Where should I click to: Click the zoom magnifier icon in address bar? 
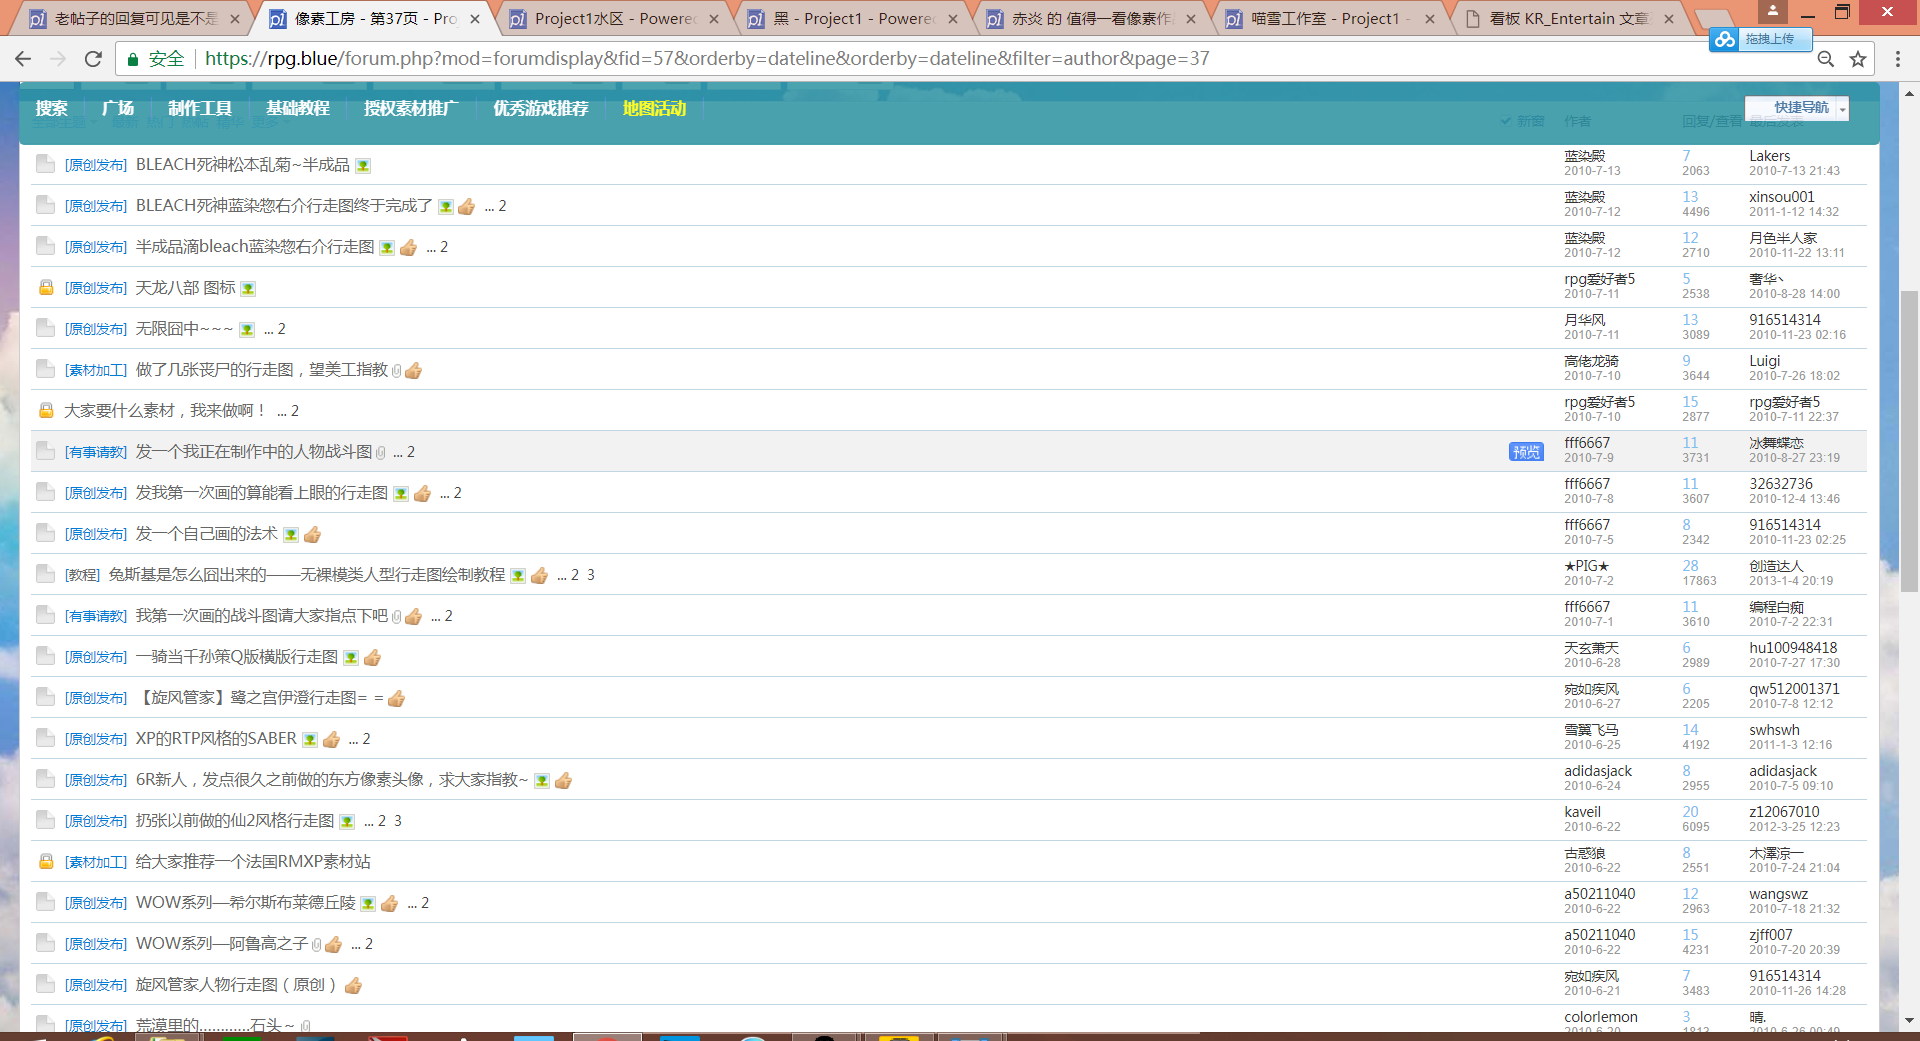[x=1825, y=59]
